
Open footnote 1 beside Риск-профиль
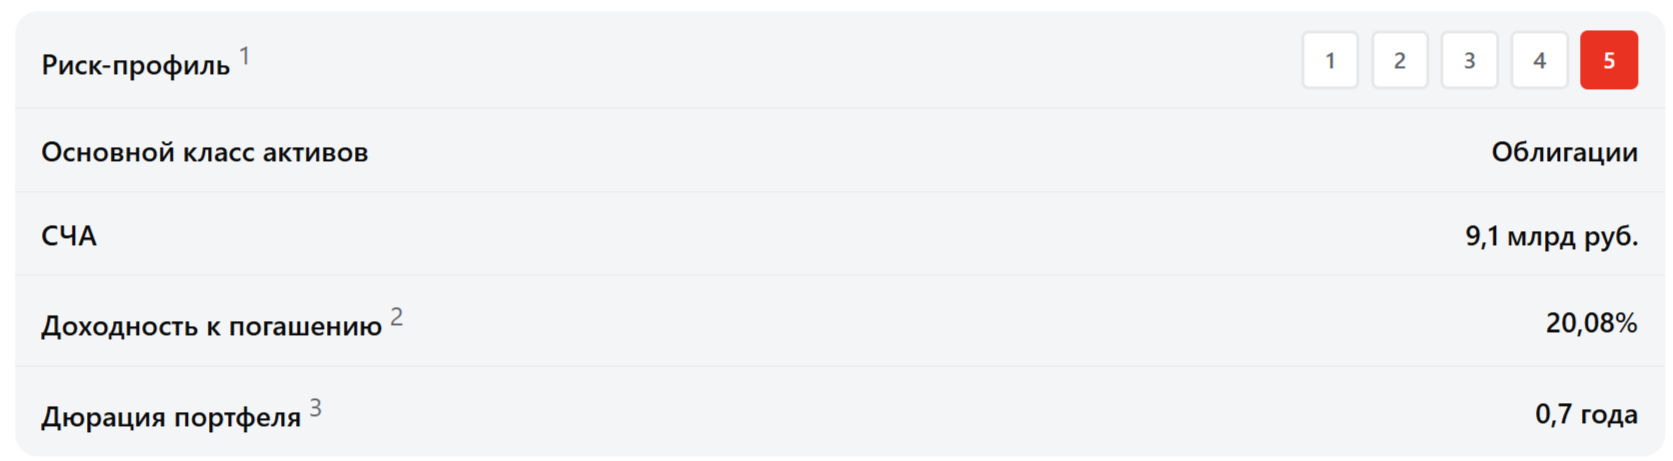pyautogui.click(x=245, y=56)
